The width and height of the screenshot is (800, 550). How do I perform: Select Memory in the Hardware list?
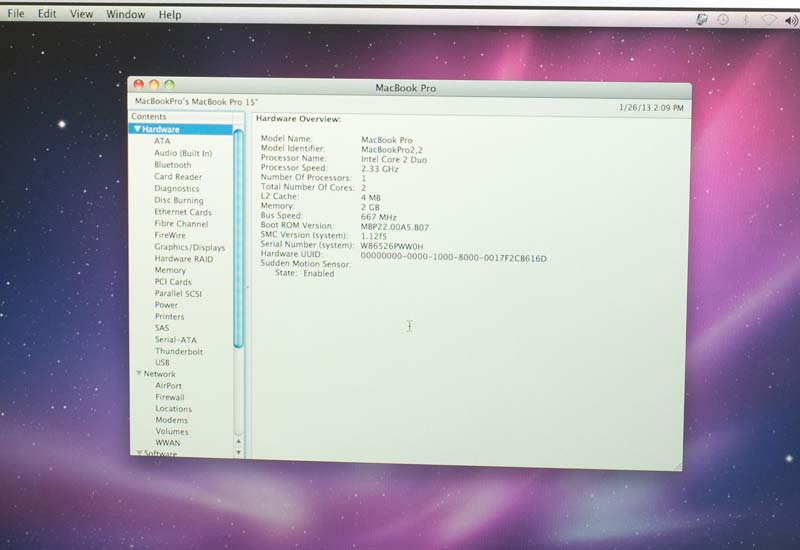170,270
